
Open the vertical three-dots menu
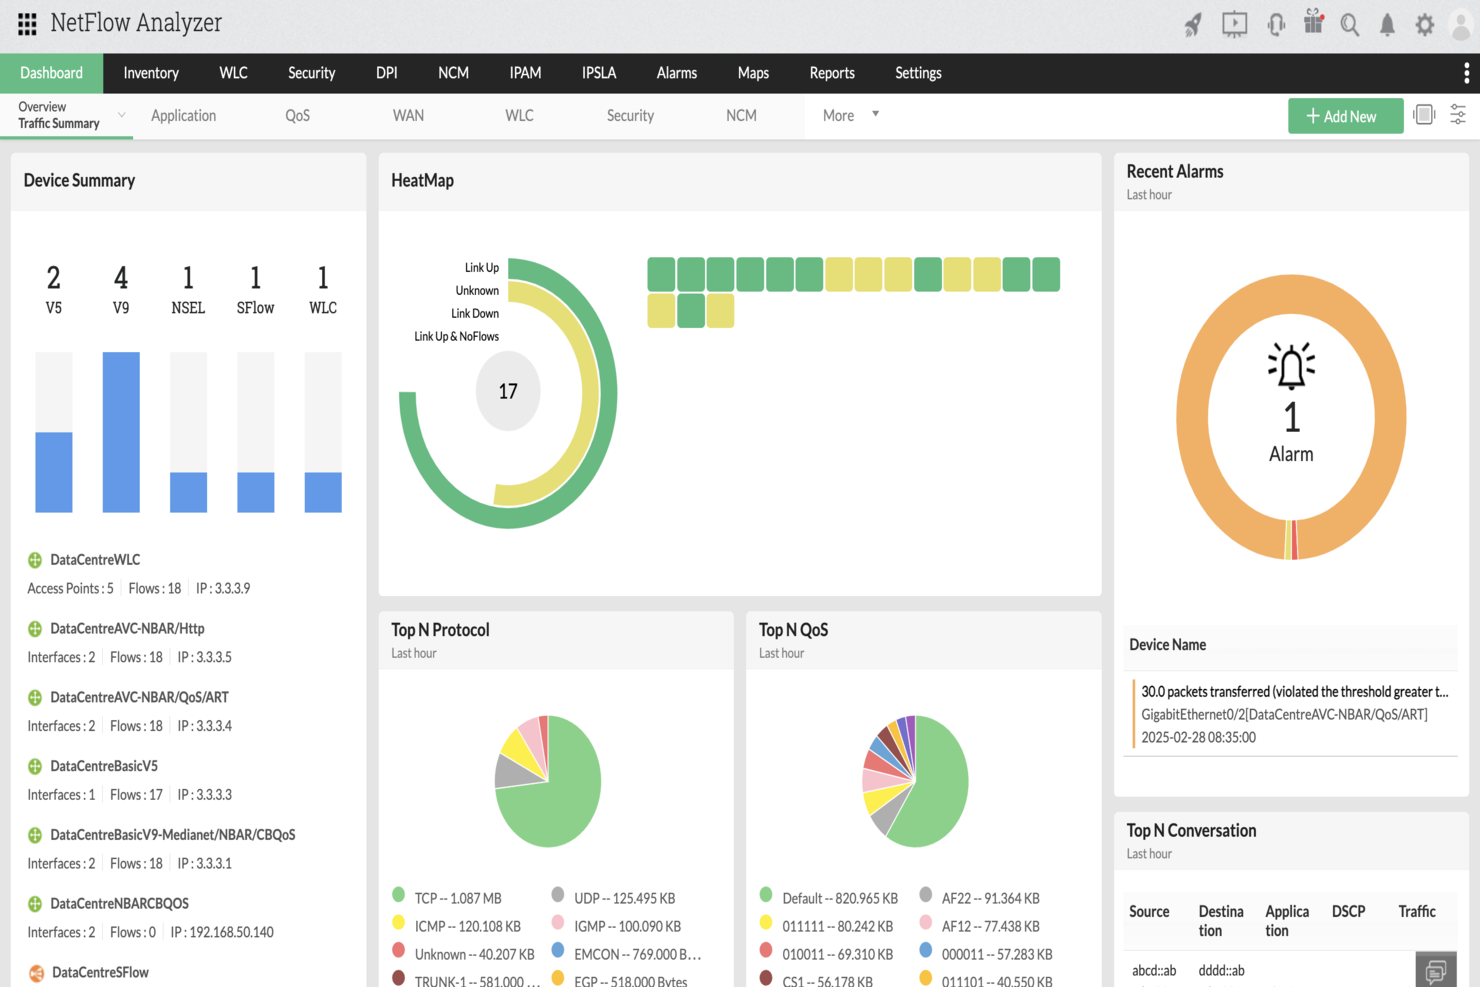tap(1466, 73)
